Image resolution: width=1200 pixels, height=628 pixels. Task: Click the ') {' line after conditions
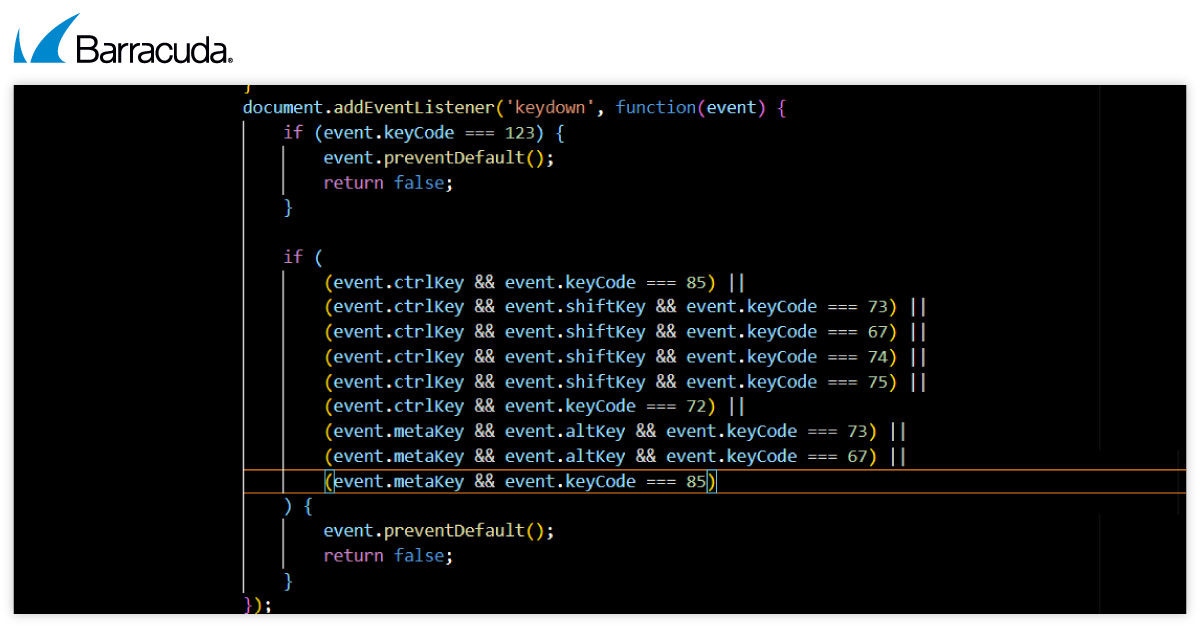pos(298,506)
